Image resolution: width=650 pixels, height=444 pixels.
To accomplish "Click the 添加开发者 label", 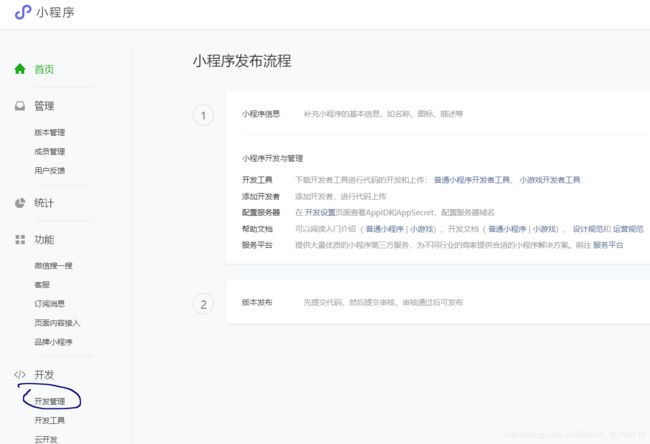I will click(x=261, y=197).
